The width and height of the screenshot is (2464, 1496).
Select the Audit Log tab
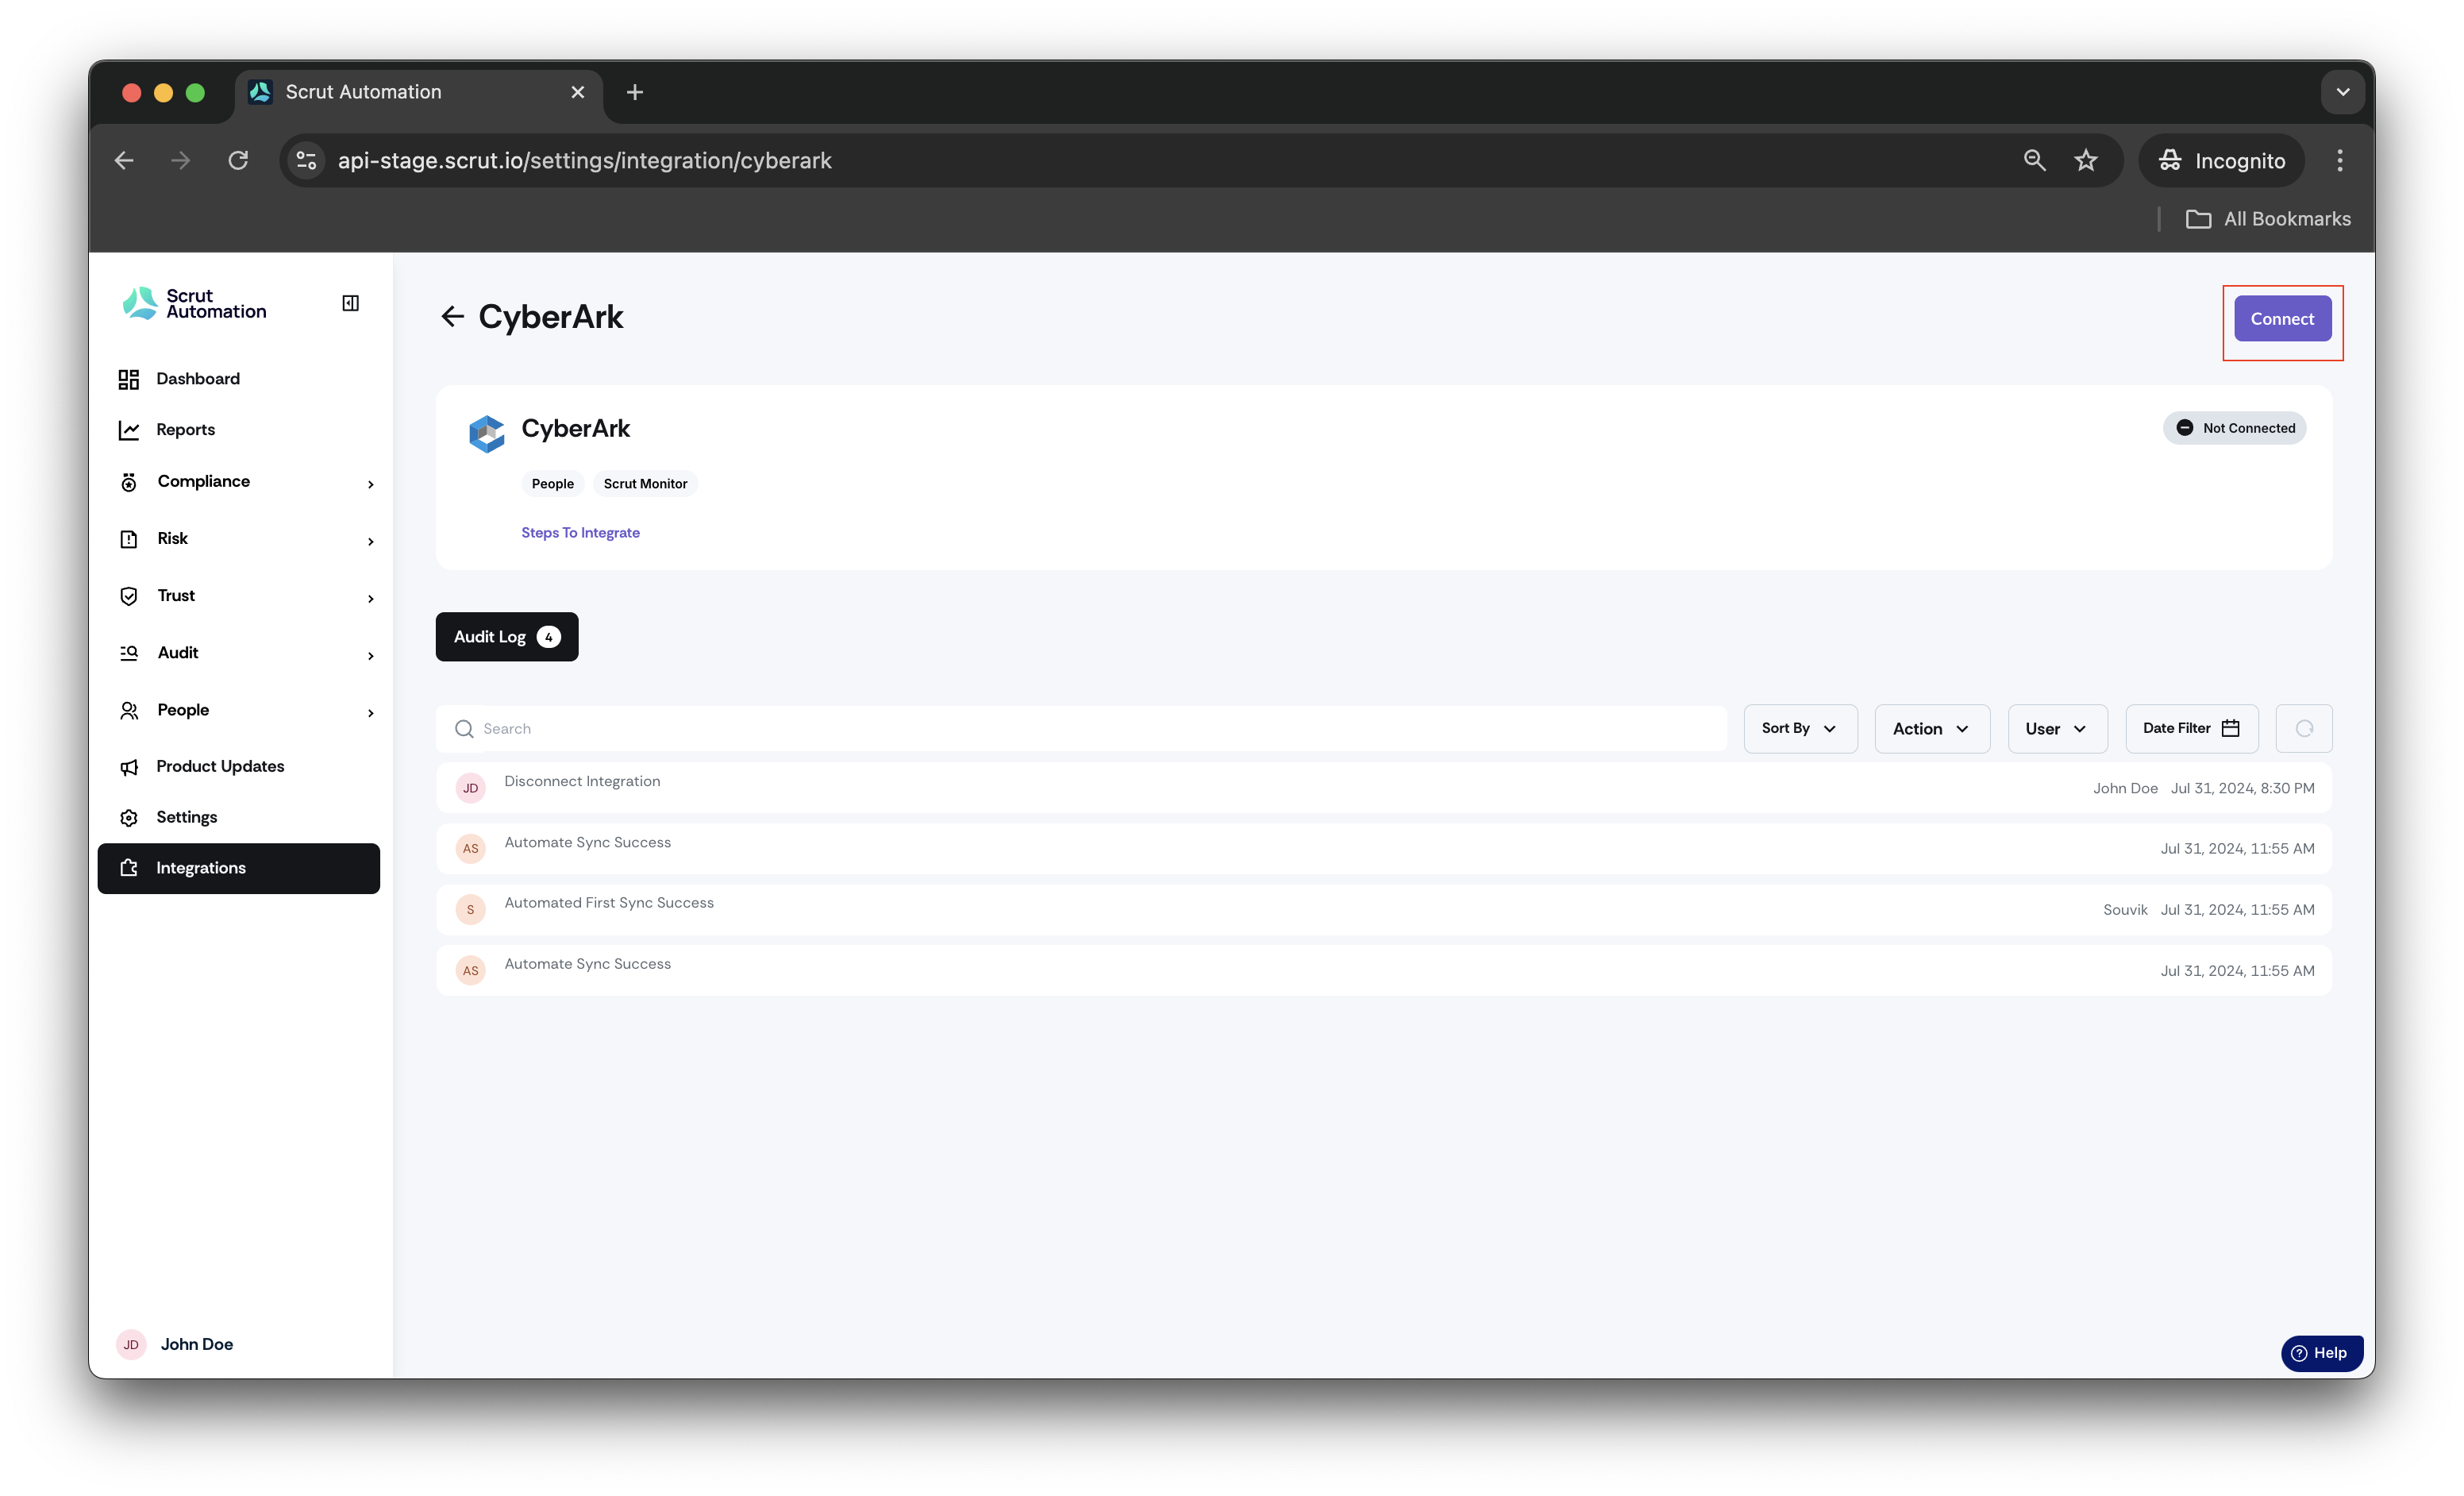tap(507, 637)
